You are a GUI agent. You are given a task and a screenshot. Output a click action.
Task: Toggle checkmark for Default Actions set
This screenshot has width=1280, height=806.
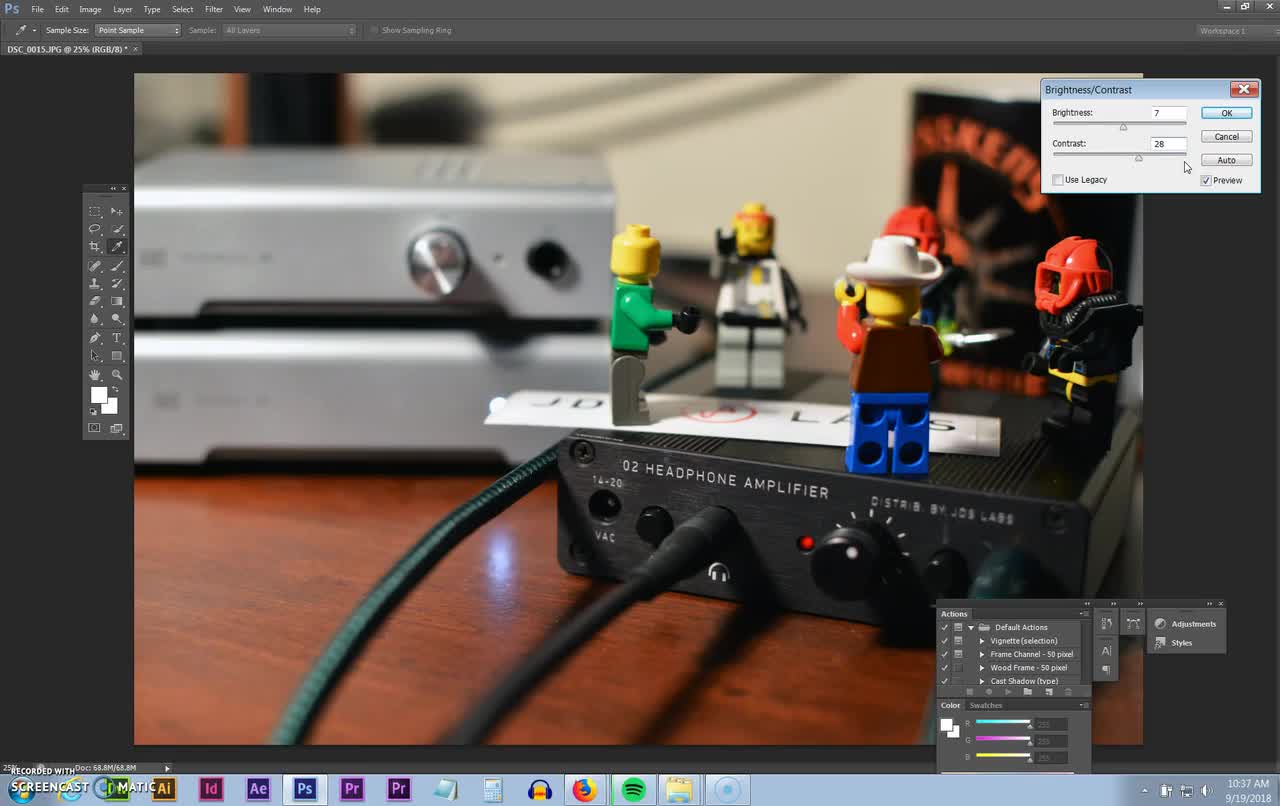[945, 627]
